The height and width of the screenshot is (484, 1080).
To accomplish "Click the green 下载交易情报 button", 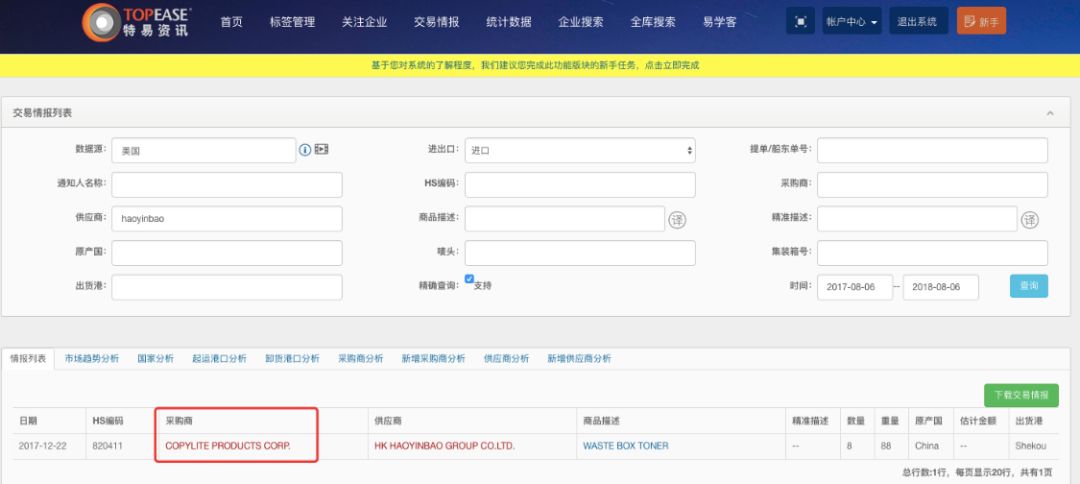I will click(x=1021, y=395).
